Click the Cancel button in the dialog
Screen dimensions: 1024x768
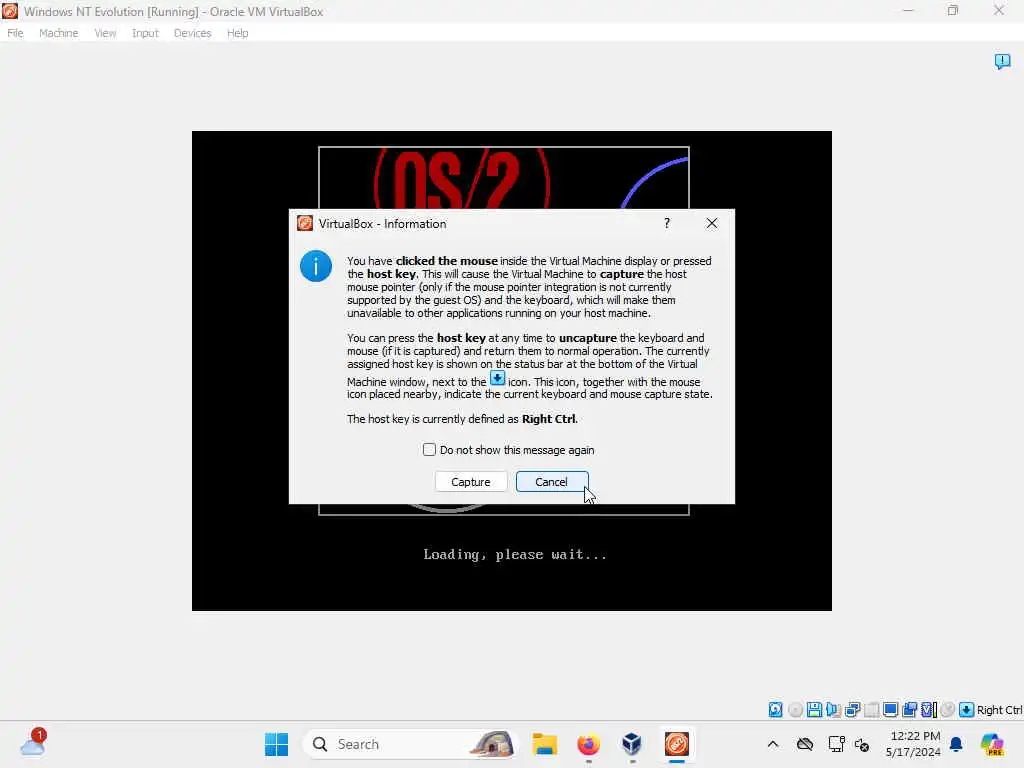click(551, 482)
